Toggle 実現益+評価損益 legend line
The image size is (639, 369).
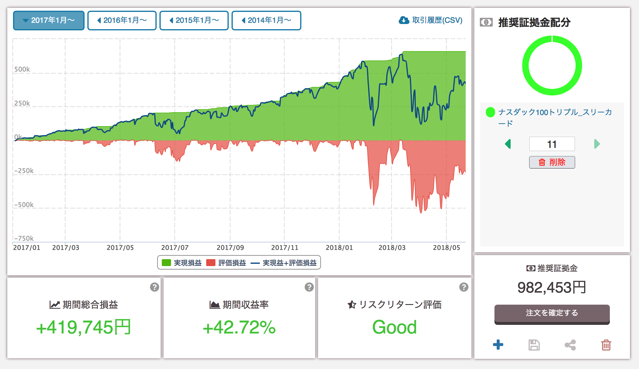(284, 263)
